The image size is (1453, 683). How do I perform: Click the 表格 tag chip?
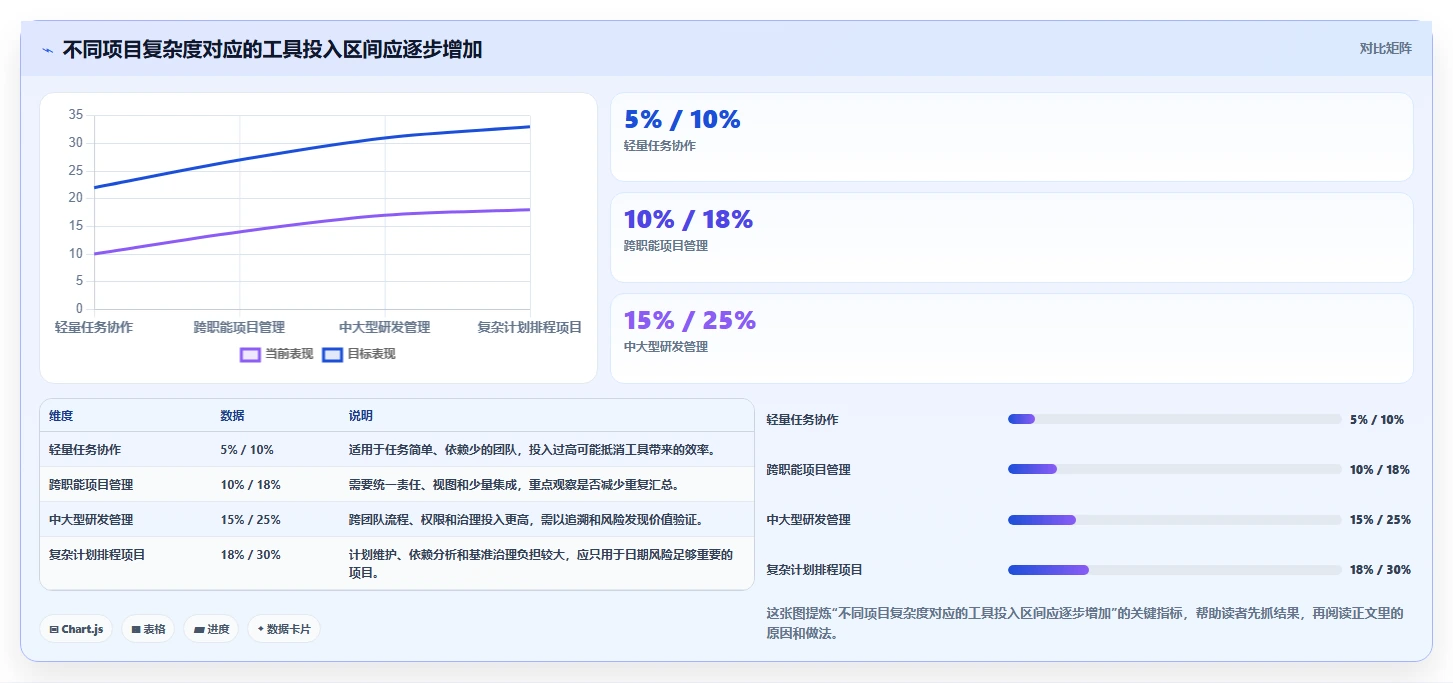coord(148,629)
